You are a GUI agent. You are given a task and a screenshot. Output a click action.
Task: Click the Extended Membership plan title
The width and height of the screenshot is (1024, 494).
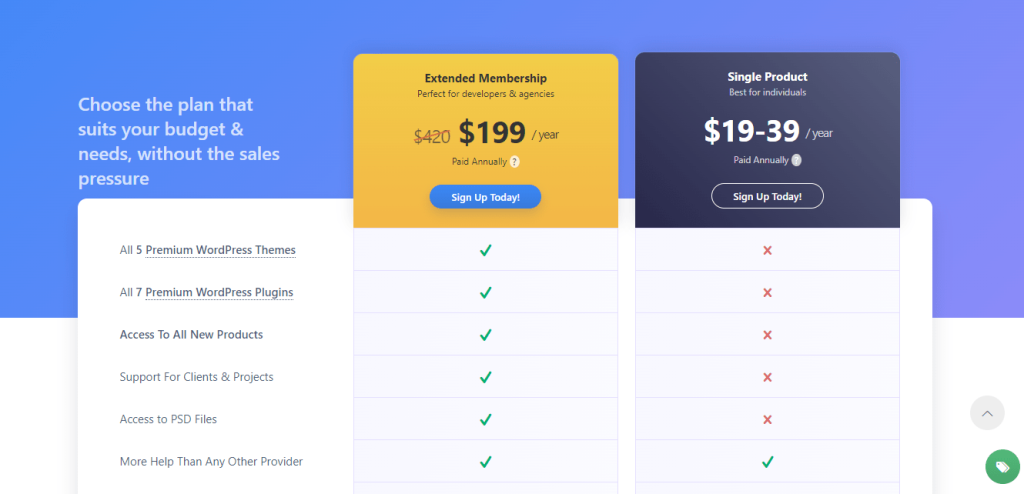tap(485, 78)
